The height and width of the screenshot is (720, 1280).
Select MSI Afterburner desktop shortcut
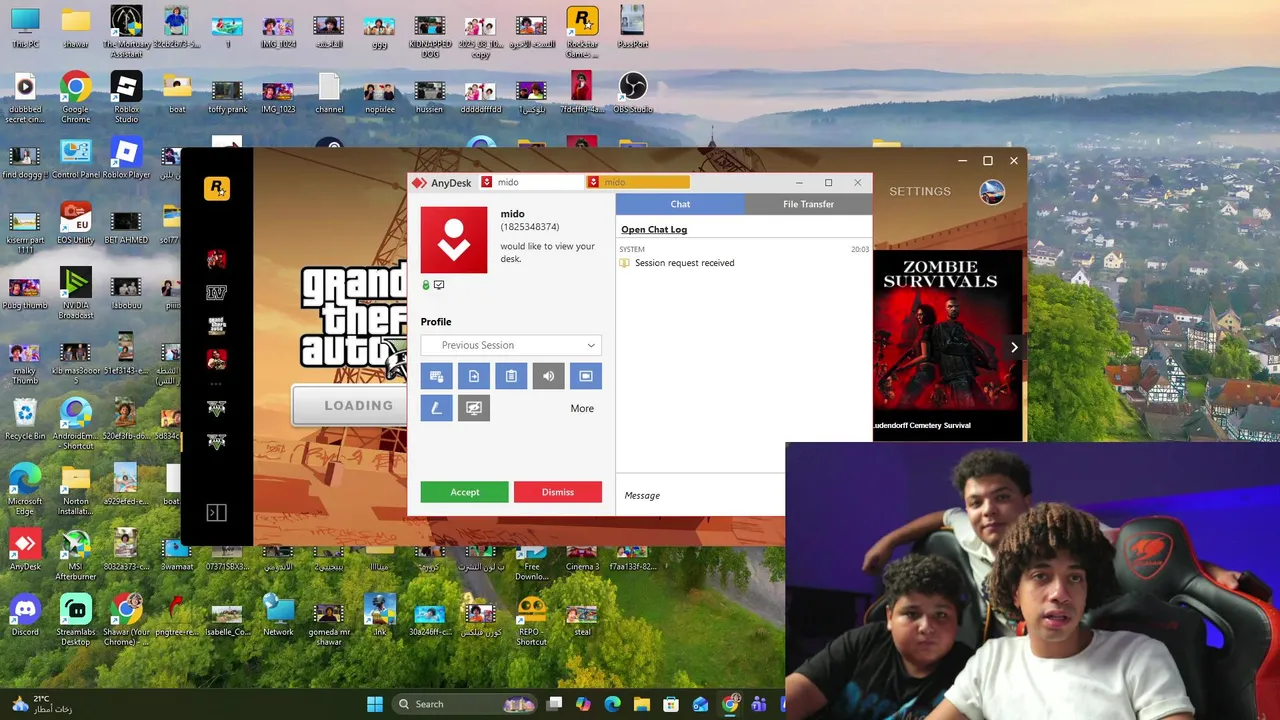pos(76,556)
